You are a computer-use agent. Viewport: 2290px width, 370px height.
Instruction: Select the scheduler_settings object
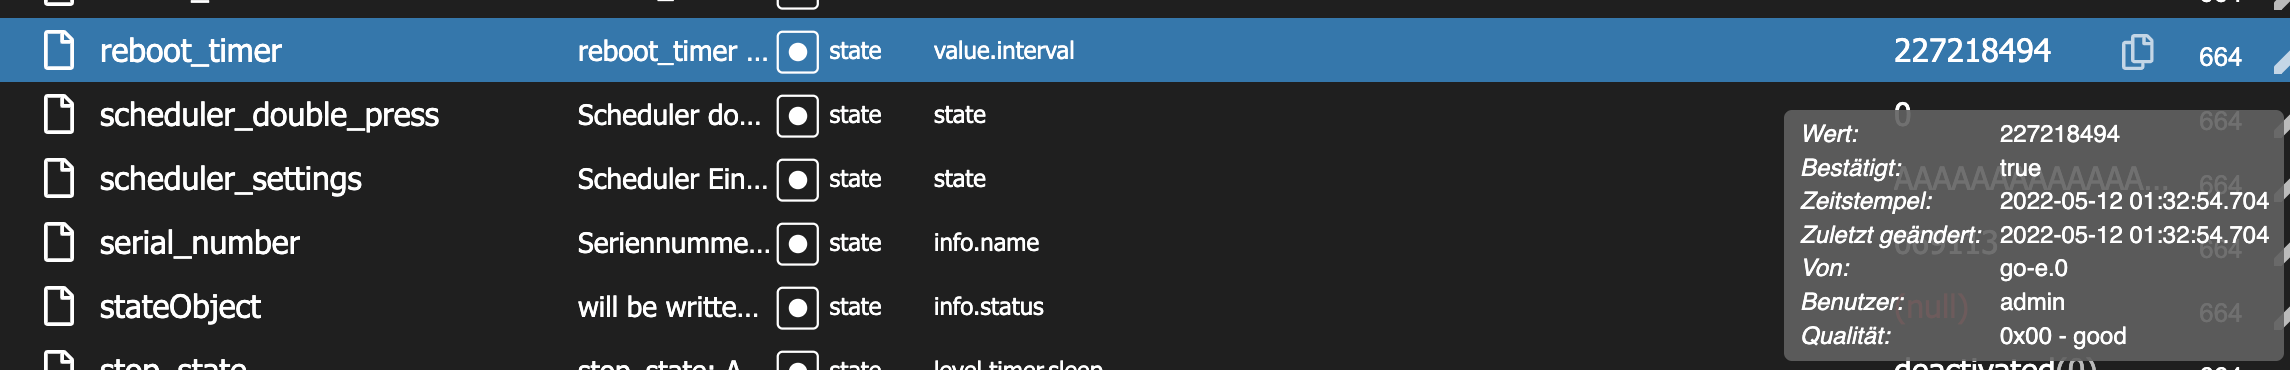point(231,179)
